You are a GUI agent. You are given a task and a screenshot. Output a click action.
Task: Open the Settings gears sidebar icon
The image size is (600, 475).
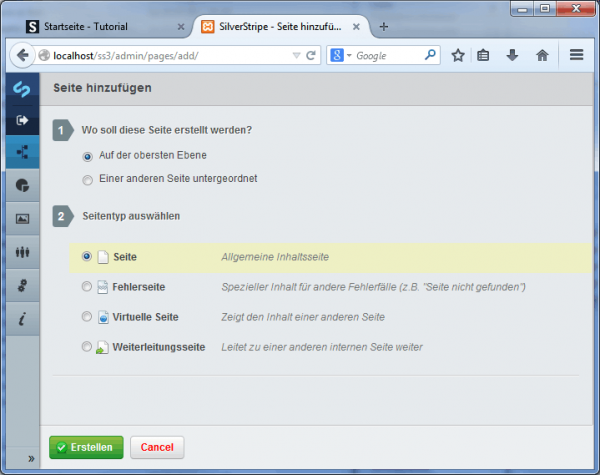22,286
